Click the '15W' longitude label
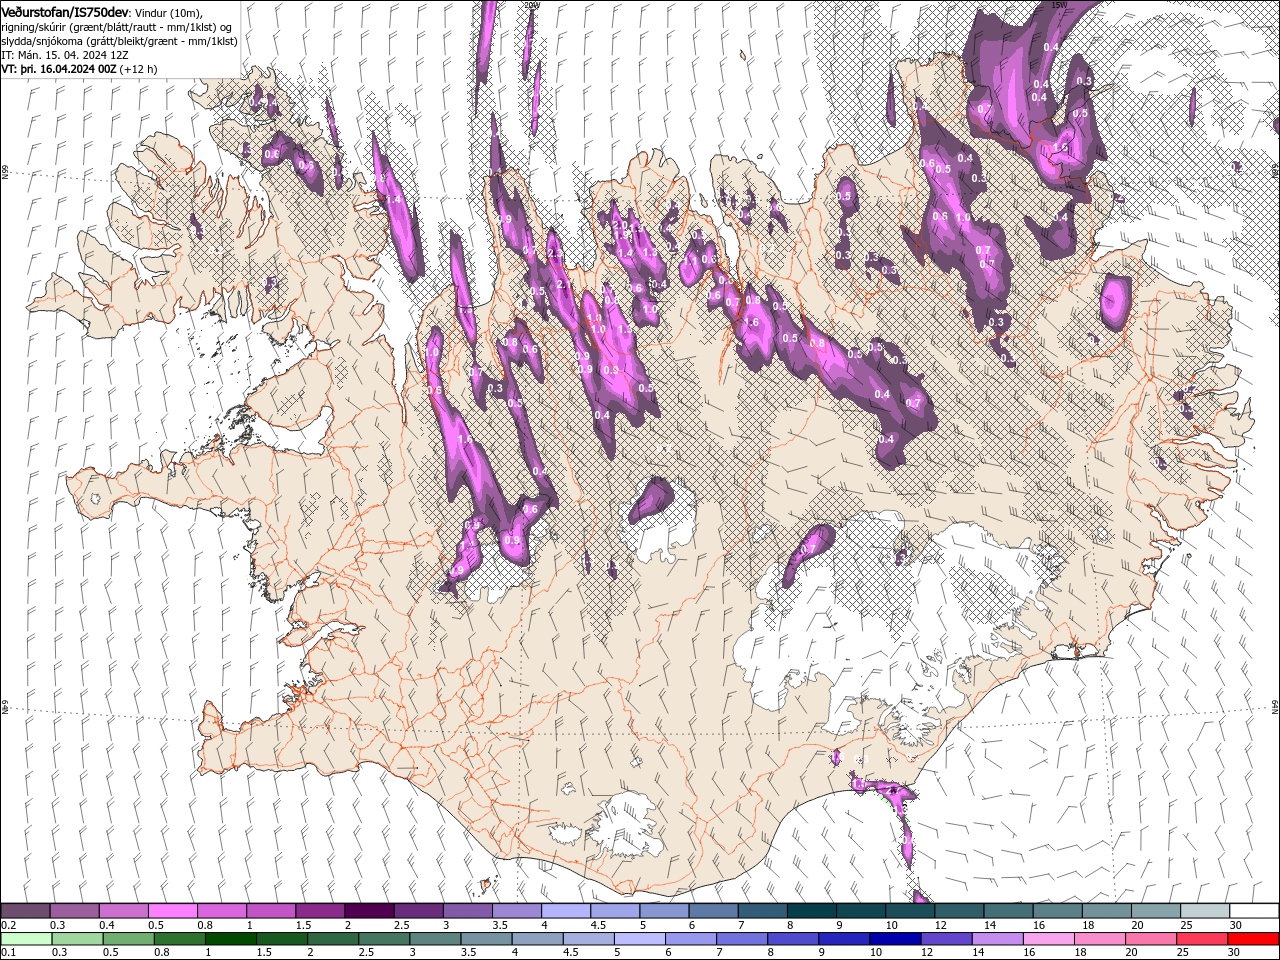The width and height of the screenshot is (1280, 960). tap(1060, 5)
